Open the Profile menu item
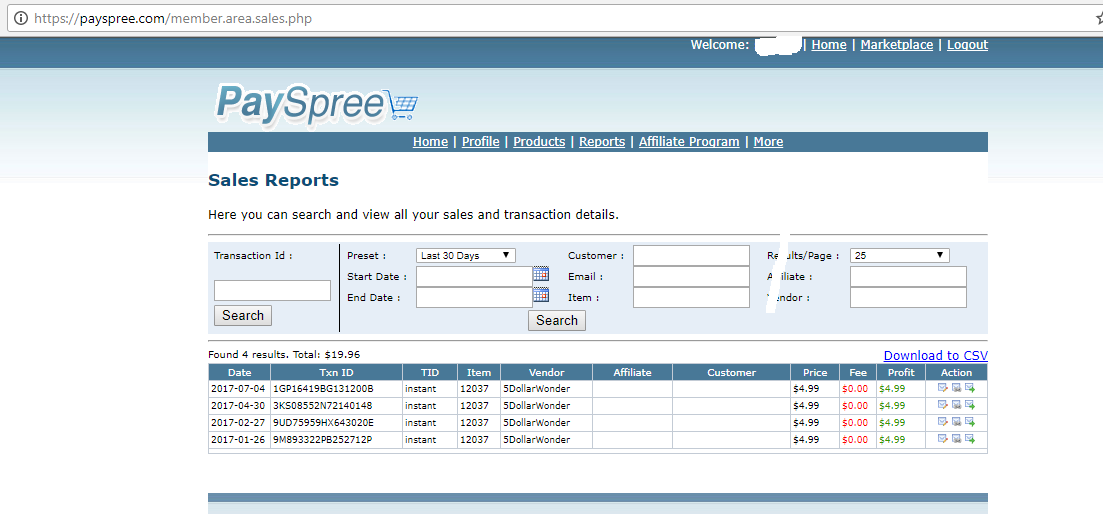This screenshot has width=1103, height=514. click(480, 142)
